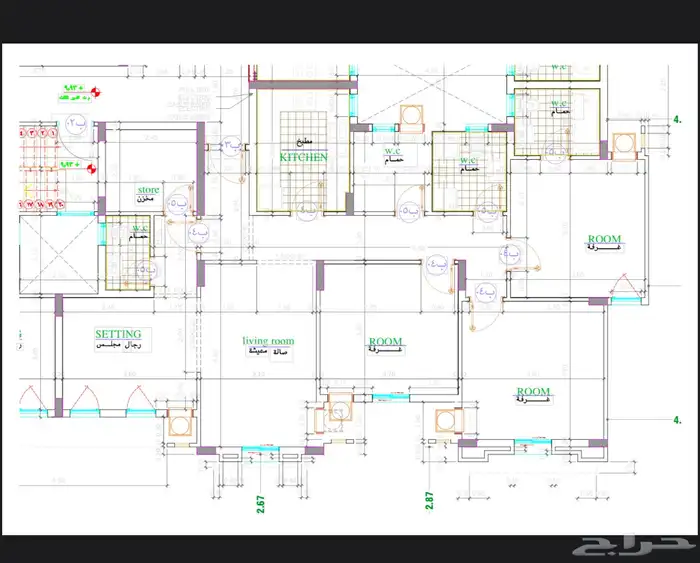Click the ROOM label in the top-right room
This screenshot has width=700, height=563.
click(604, 240)
